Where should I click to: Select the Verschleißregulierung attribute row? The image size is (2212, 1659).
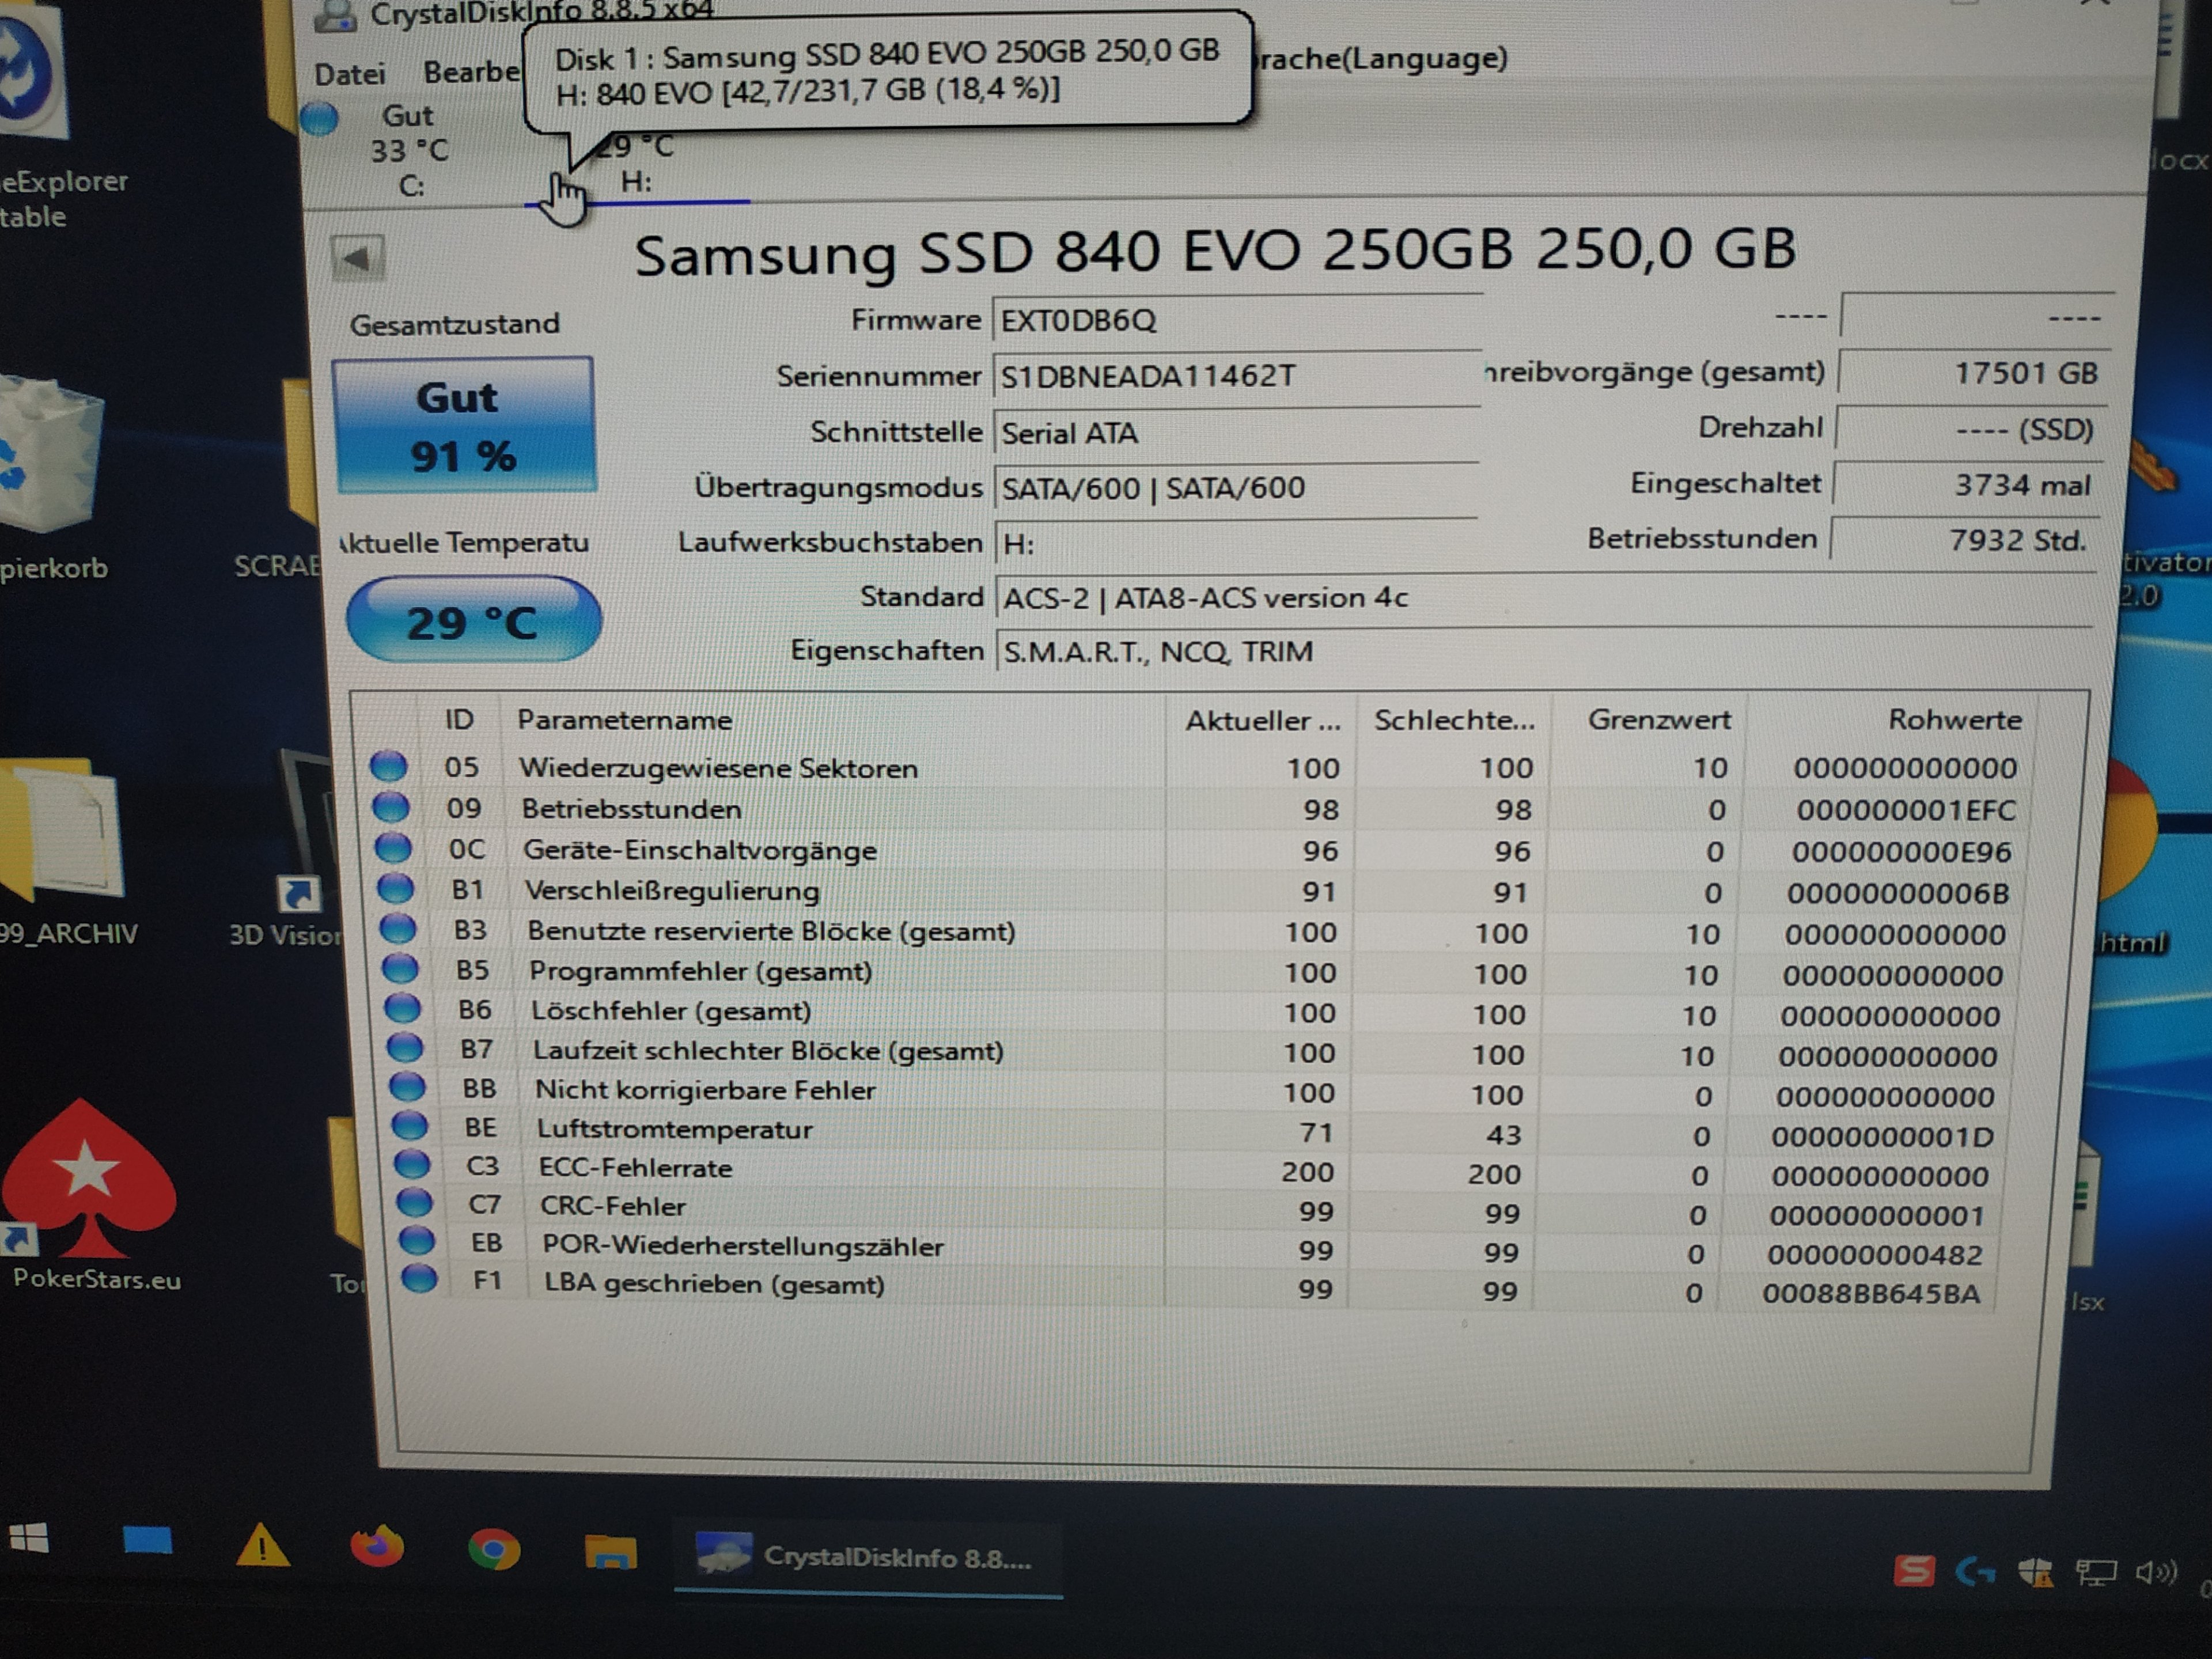click(x=672, y=891)
